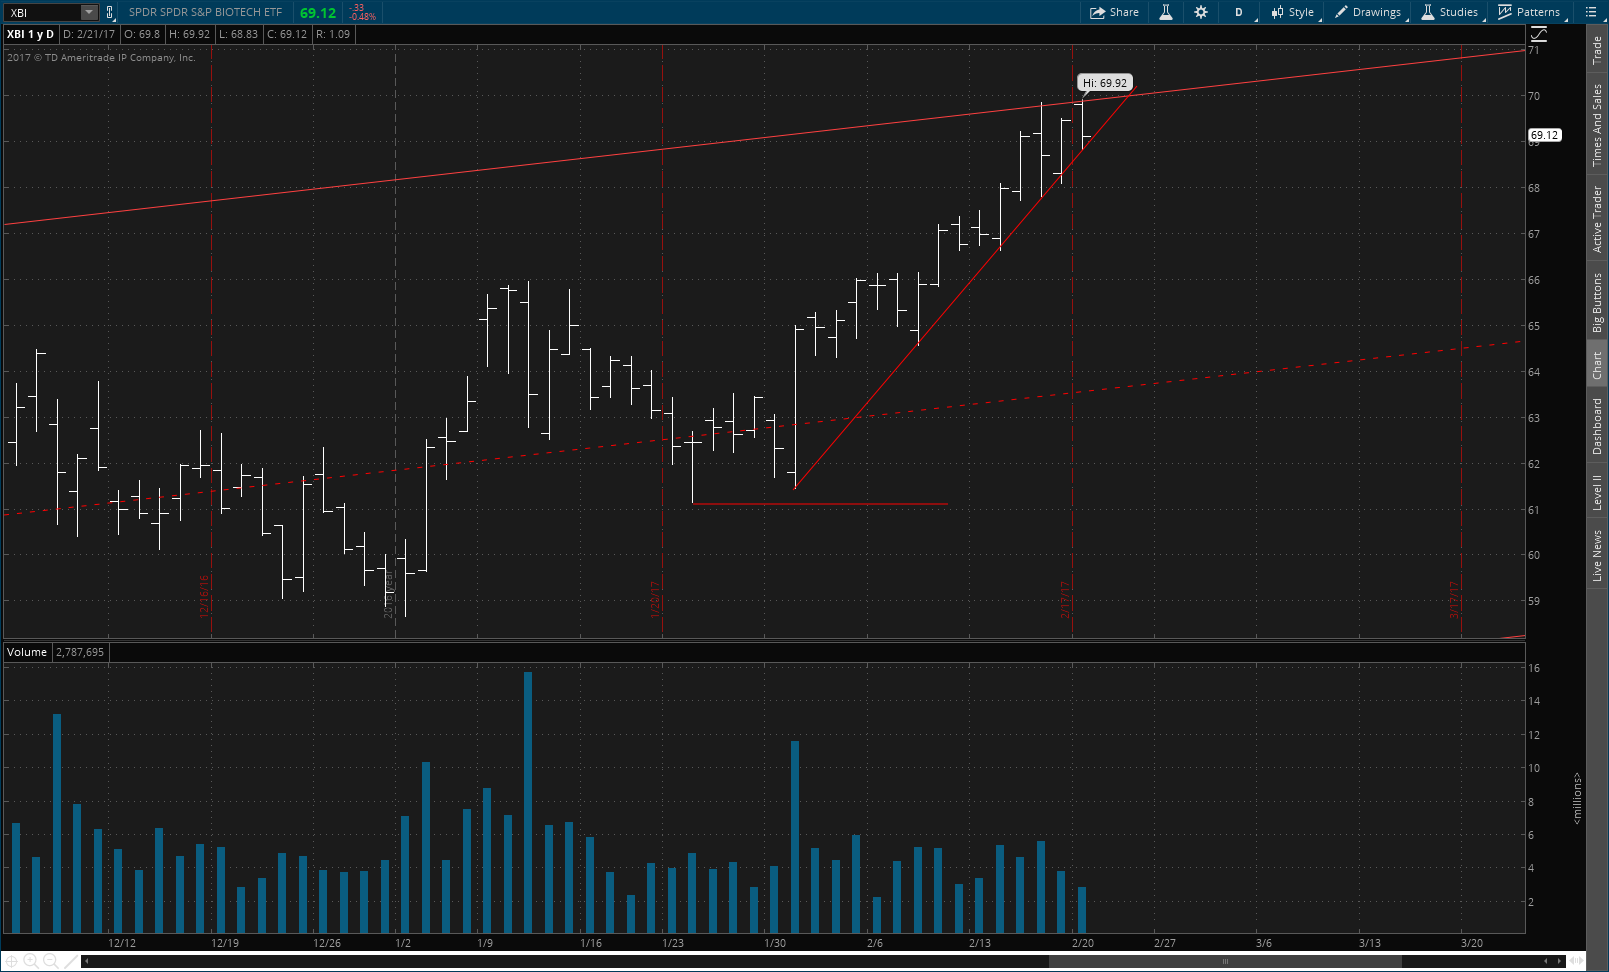Click the 1/23 date label on time axis

point(673,943)
